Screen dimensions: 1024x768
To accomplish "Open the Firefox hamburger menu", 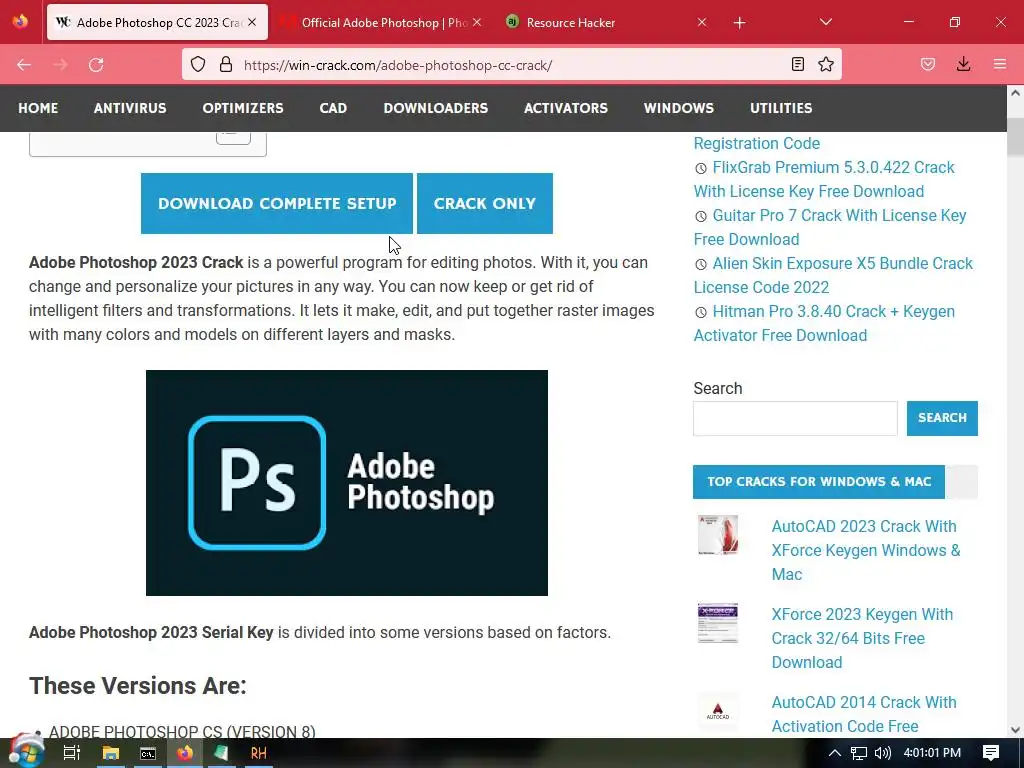I will tap(1000, 65).
